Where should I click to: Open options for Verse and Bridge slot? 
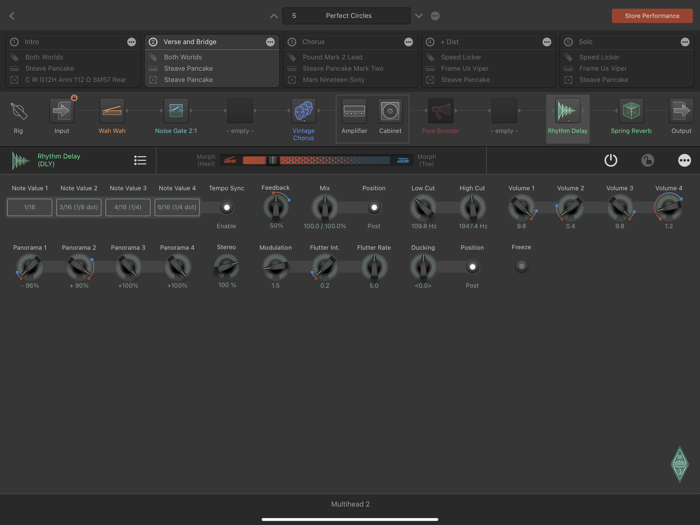click(x=270, y=42)
